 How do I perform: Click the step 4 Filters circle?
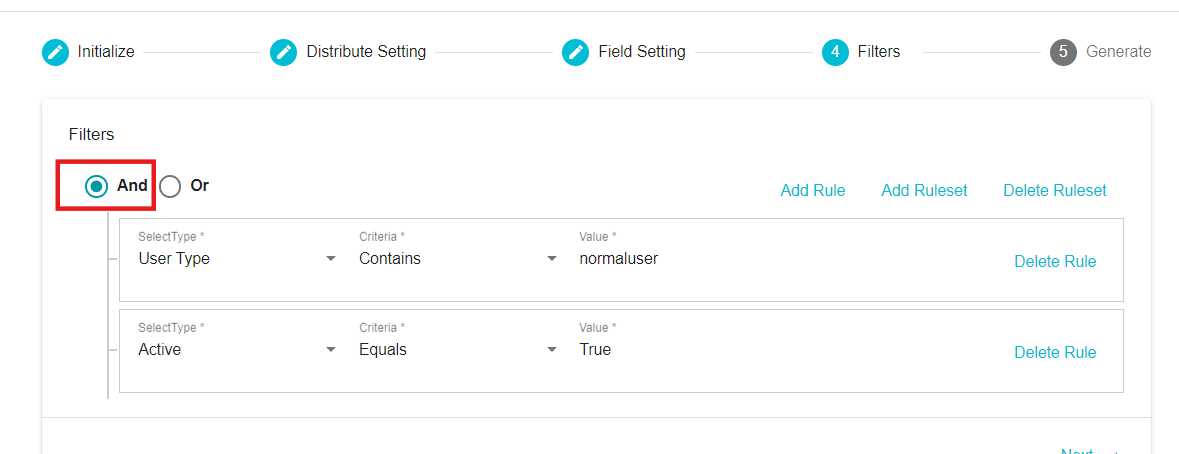[835, 52]
